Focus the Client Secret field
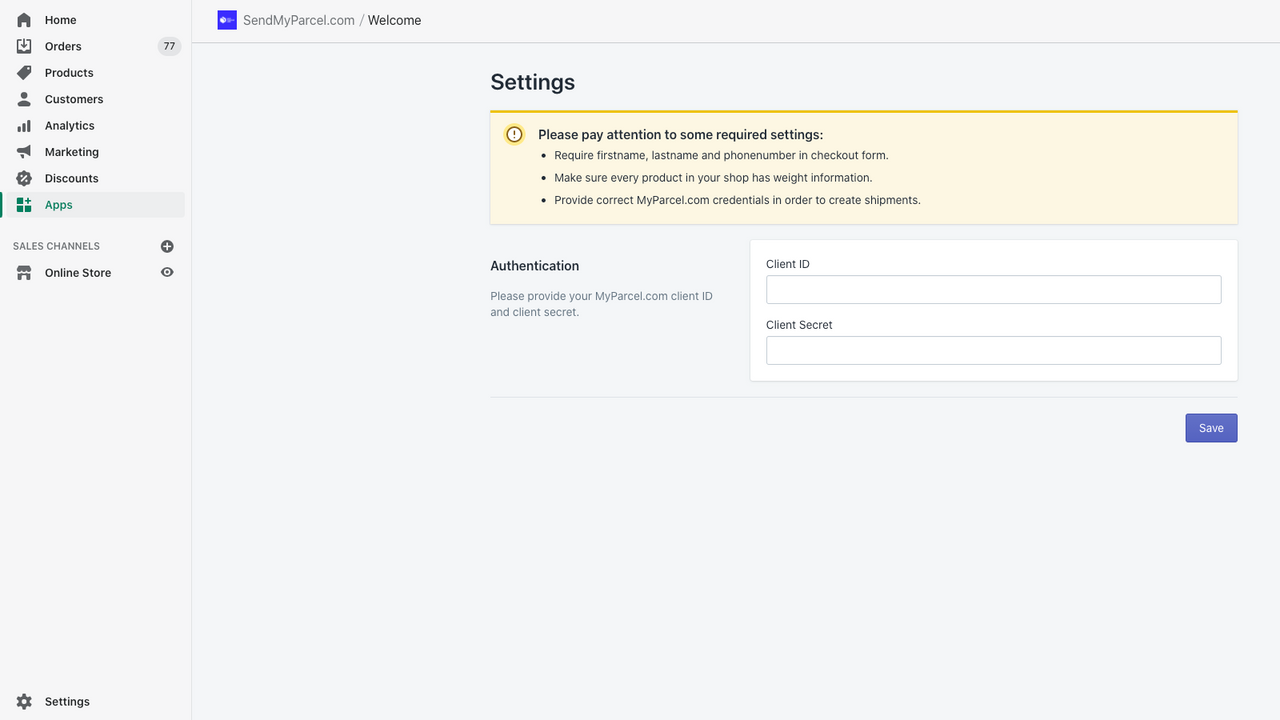1280x720 pixels. coord(992,350)
